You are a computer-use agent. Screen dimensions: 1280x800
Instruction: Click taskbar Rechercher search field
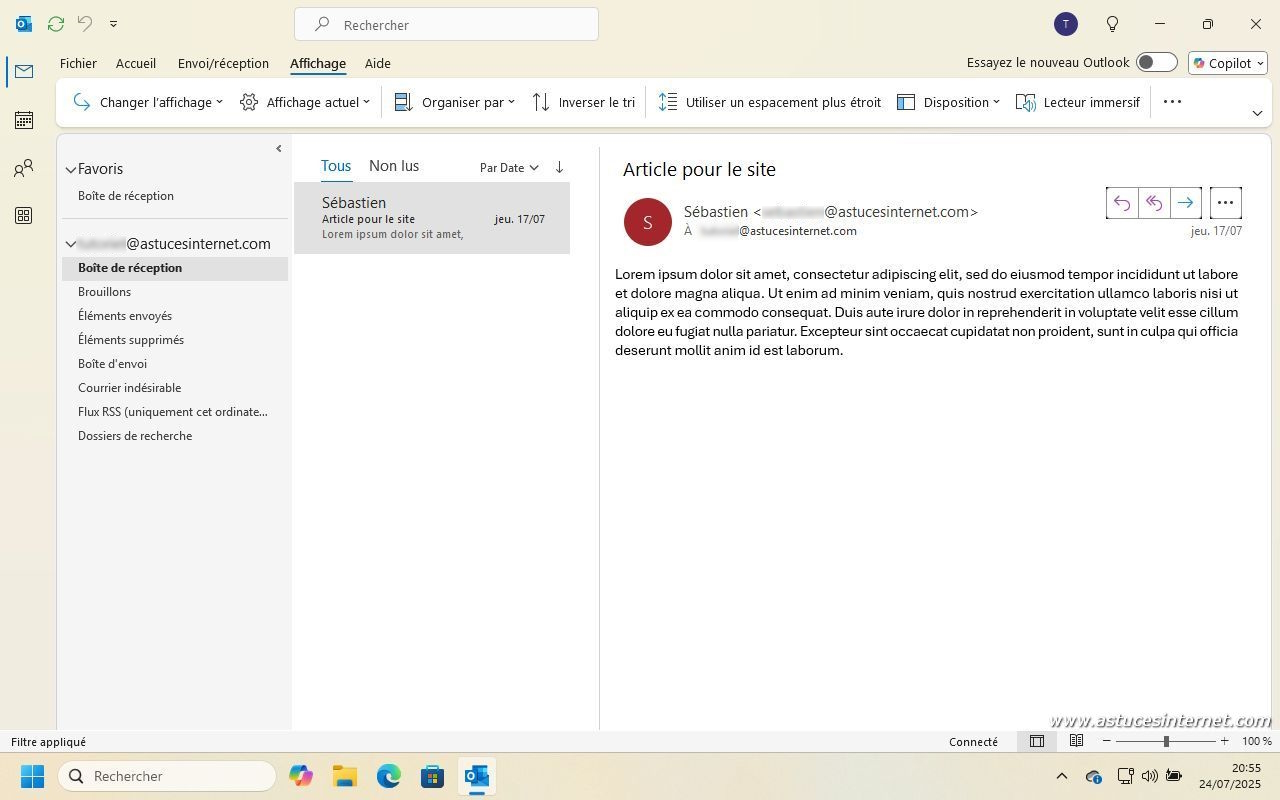pos(168,776)
